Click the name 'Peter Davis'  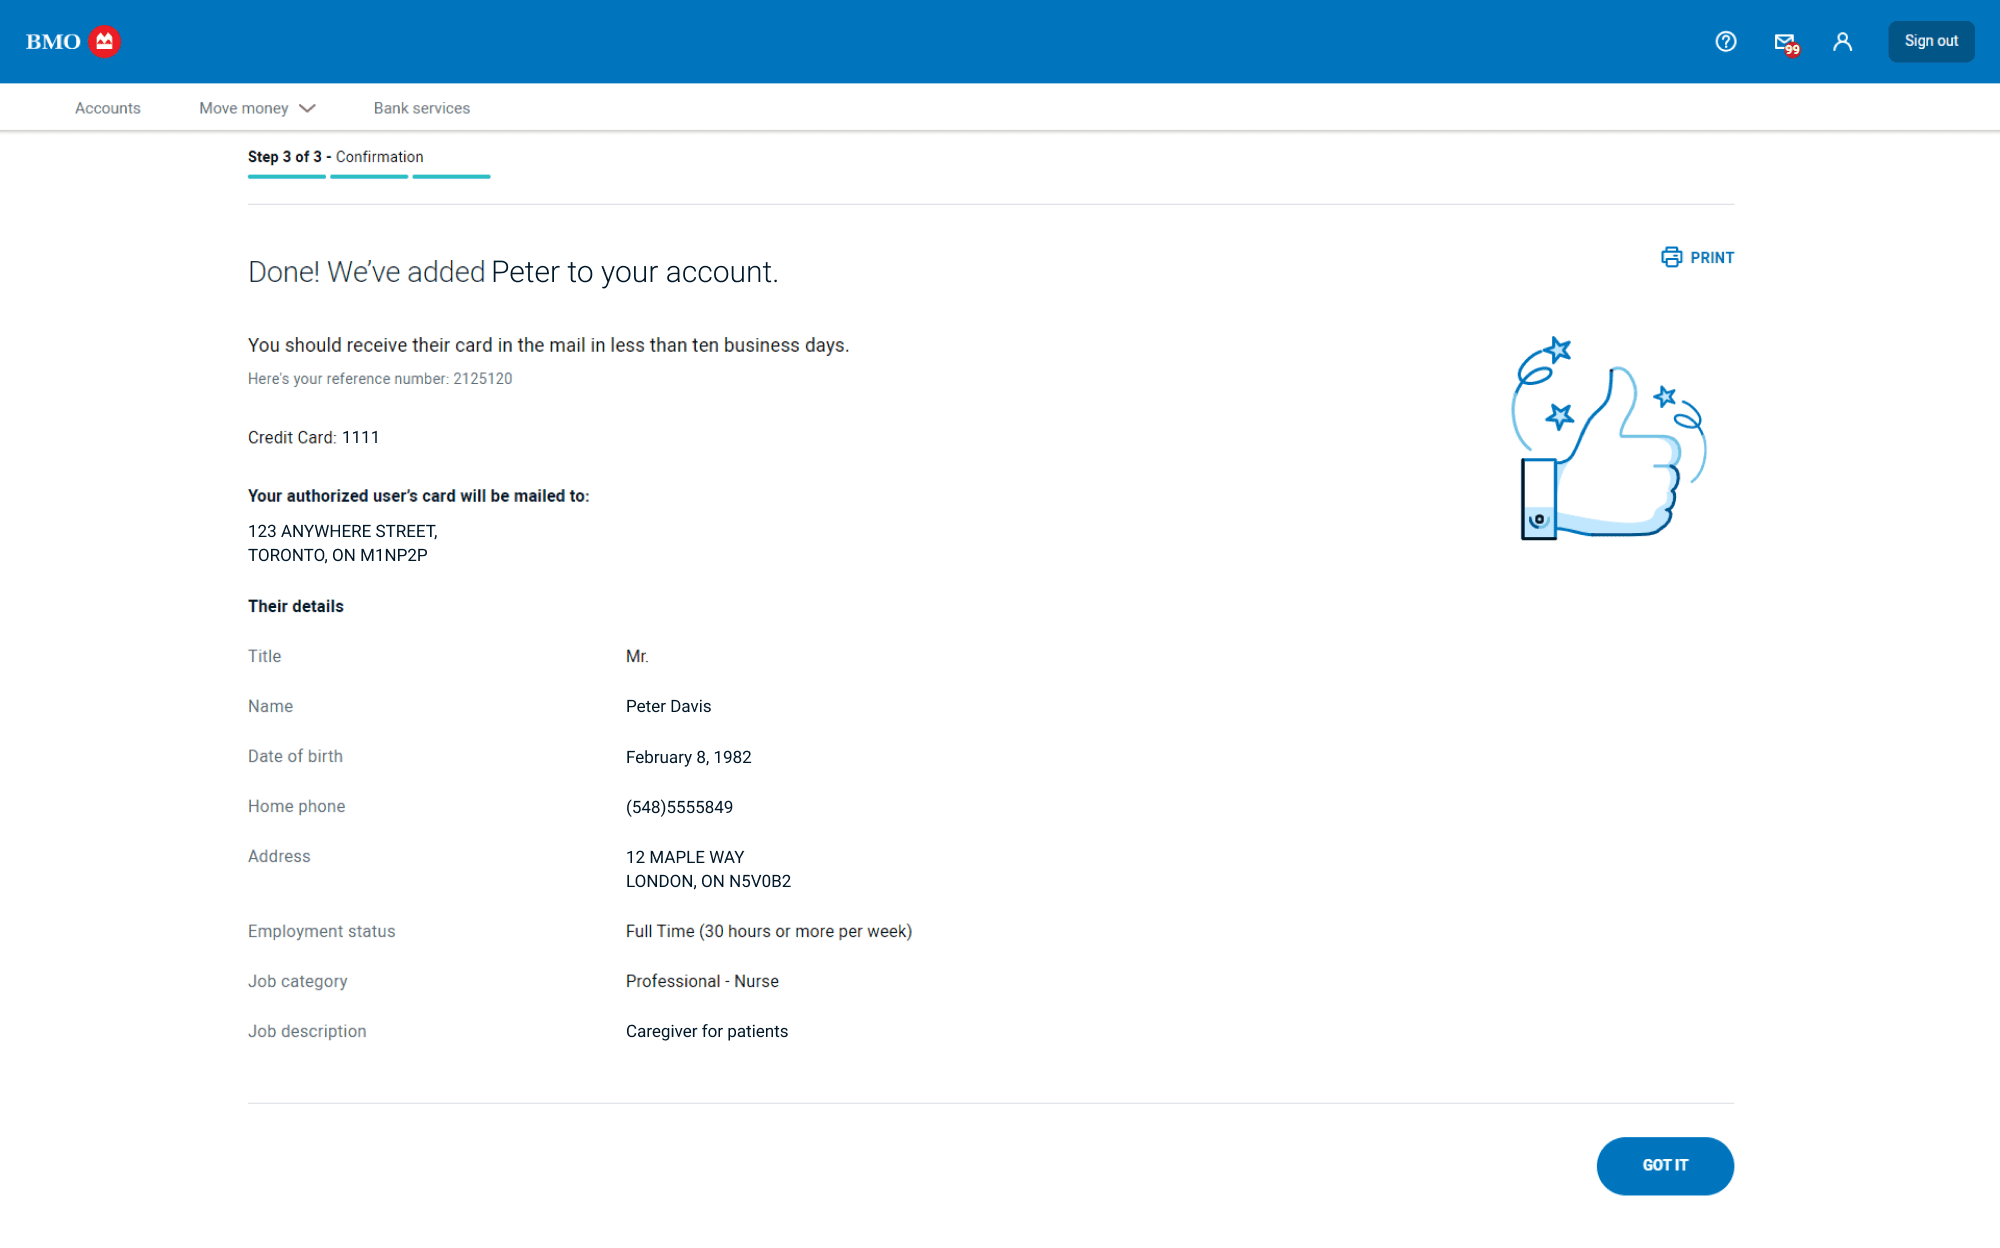tap(669, 706)
